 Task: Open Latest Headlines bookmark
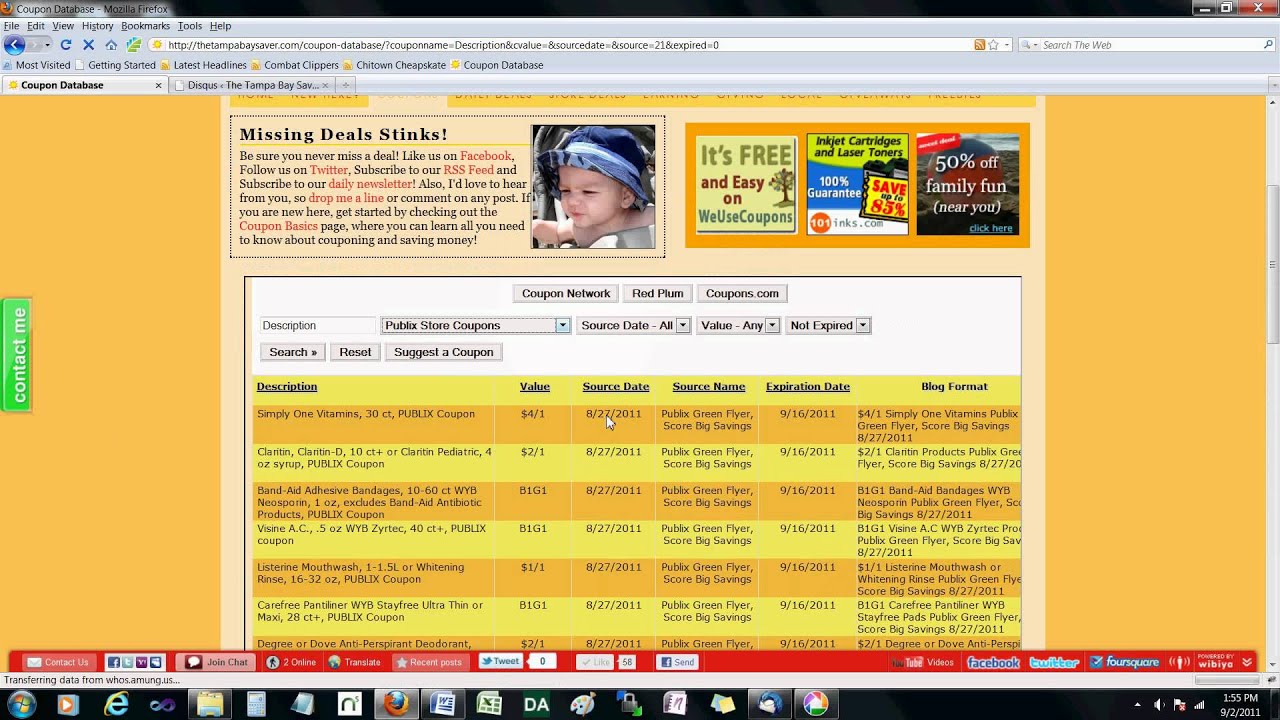point(203,65)
